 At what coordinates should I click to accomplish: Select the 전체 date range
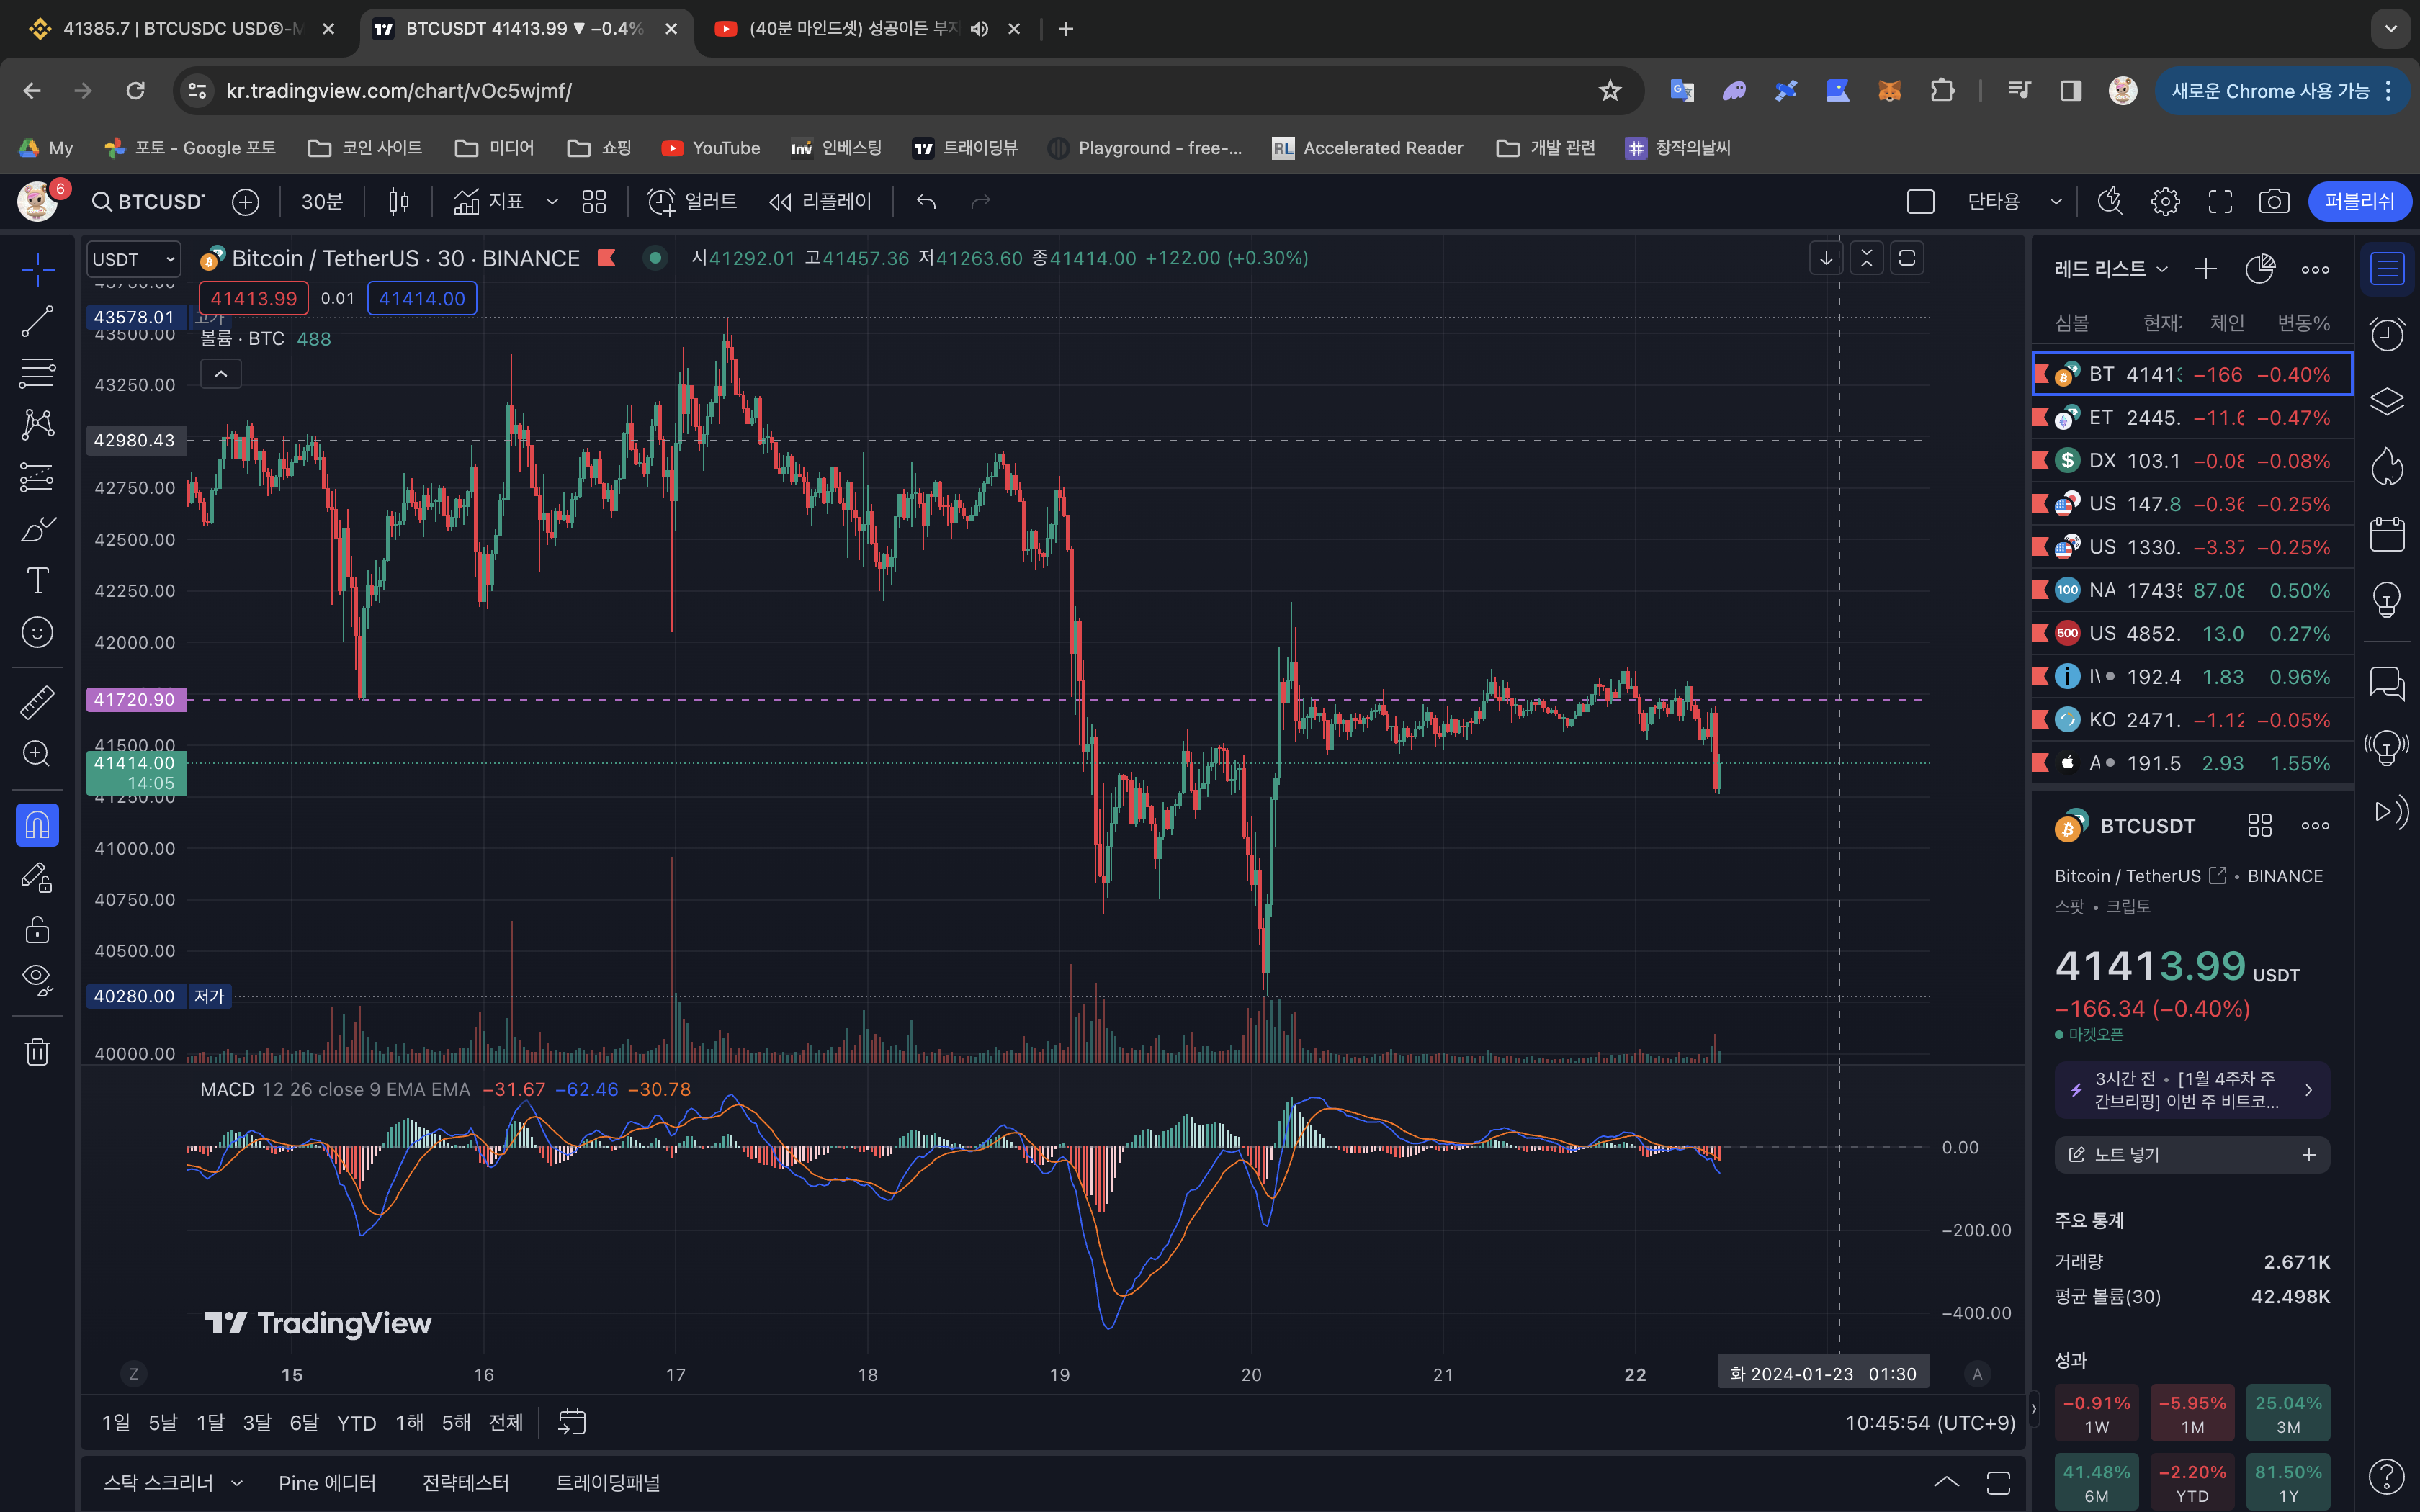[x=506, y=1423]
